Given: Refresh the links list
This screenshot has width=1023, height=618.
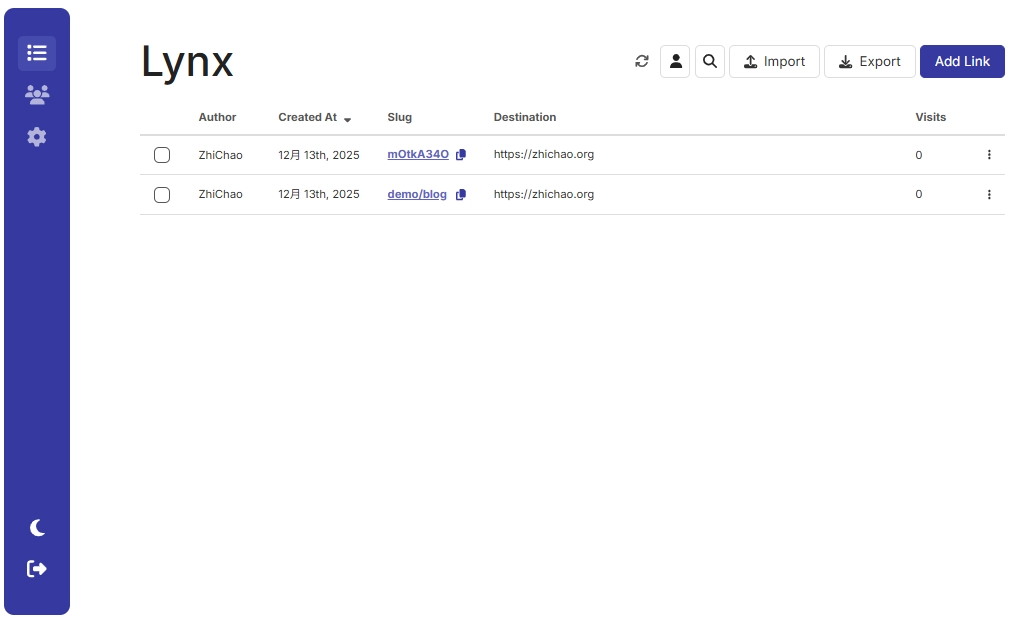Looking at the screenshot, I should pyautogui.click(x=642, y=62).
